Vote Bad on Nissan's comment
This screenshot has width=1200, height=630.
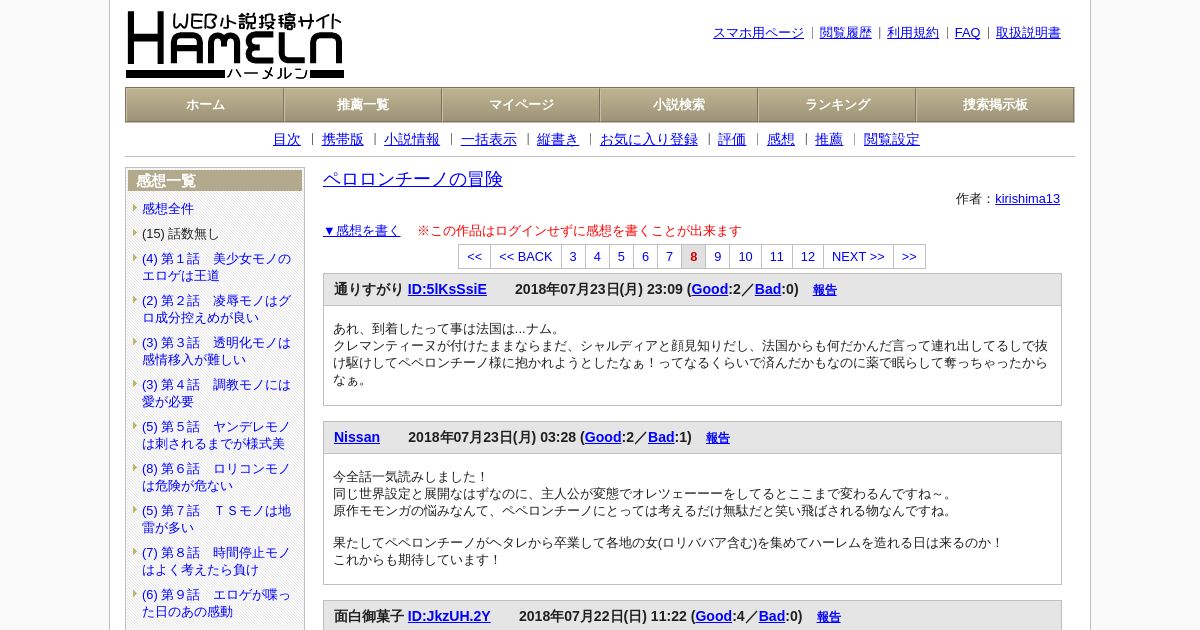click(x=661, y=438)
